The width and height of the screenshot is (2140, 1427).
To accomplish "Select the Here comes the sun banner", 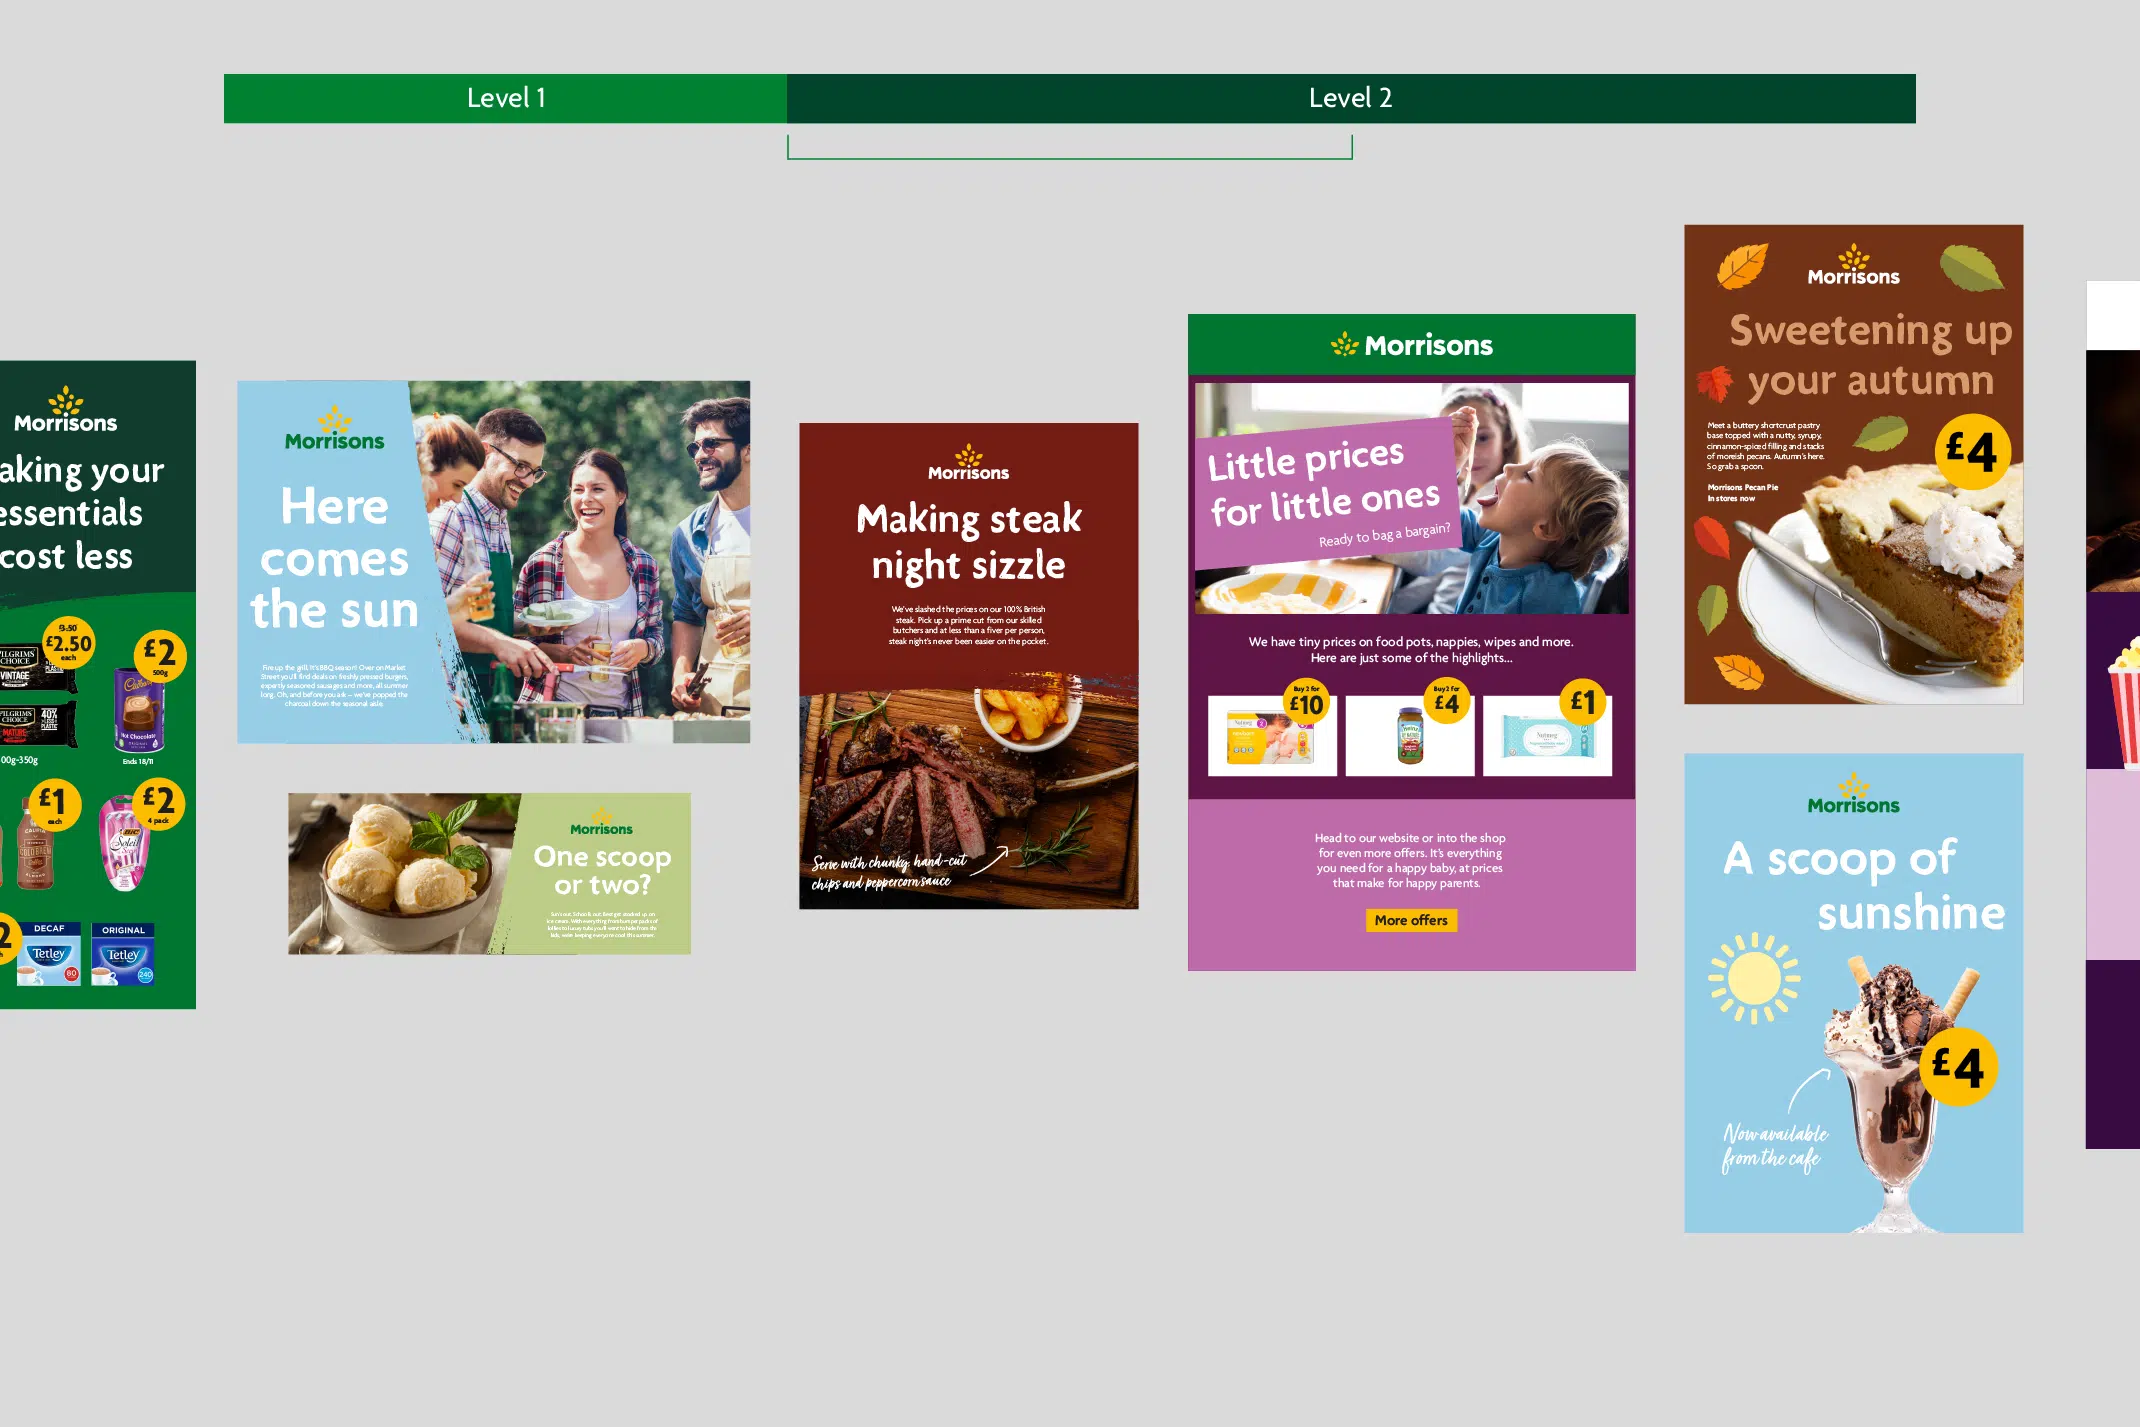I will (493, 561).
